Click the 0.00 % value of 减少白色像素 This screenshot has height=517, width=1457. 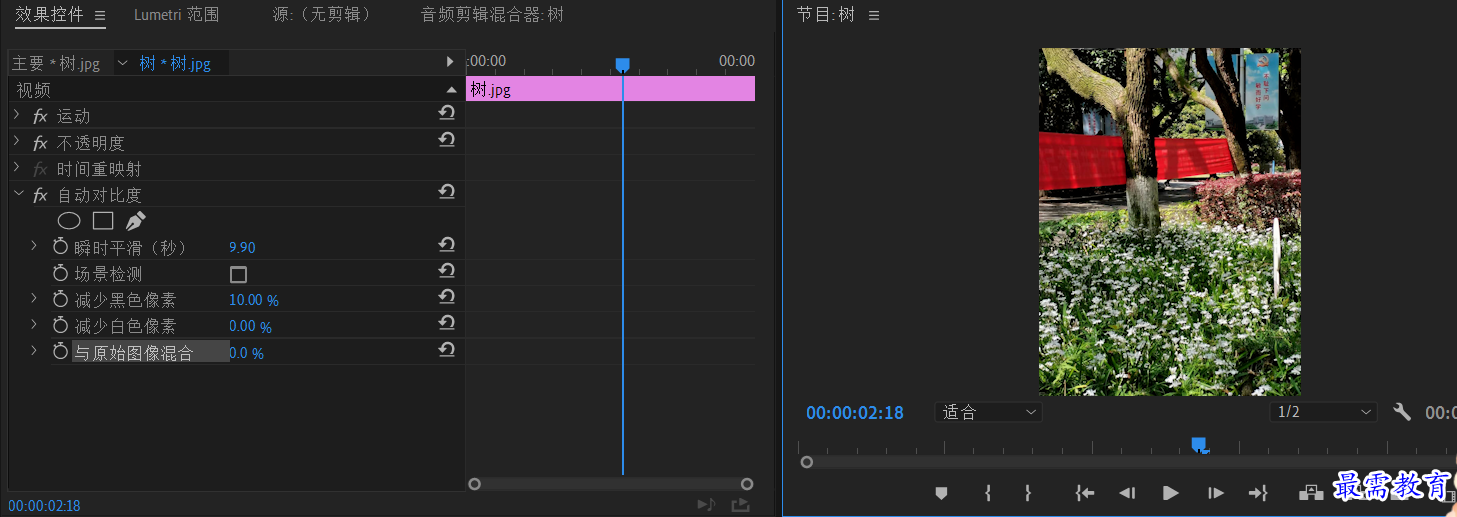[250, 326]
